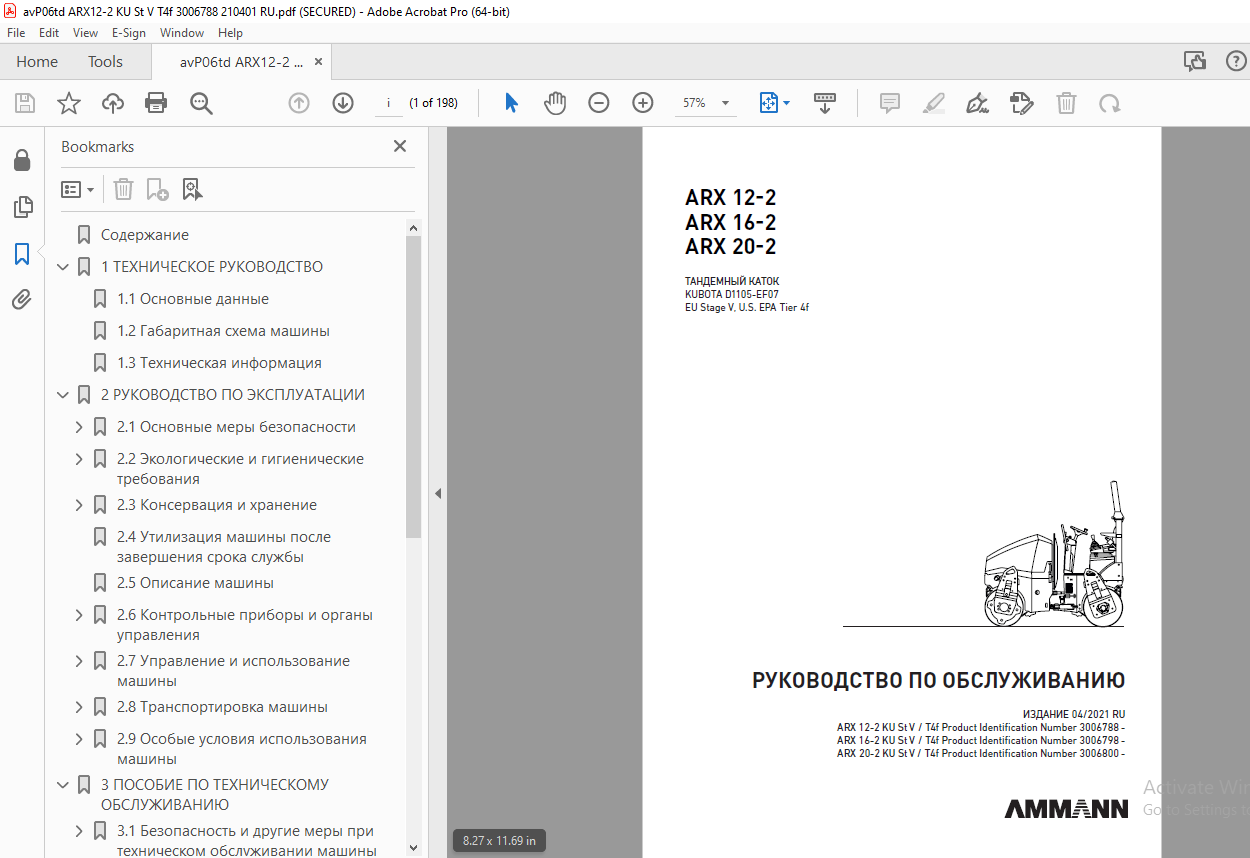Close the avP06td ARX12-2 document tab
The height and width of the screenshot is (858, 1250).
319,61
